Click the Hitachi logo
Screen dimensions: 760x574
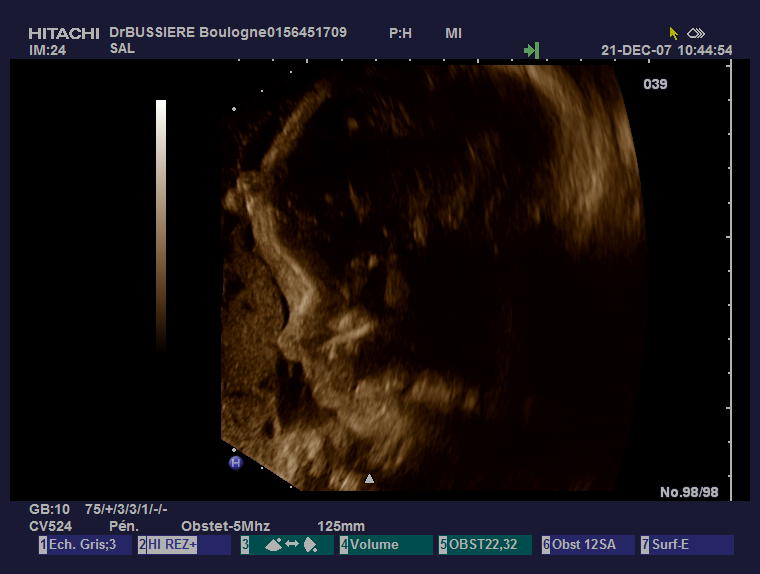coord(63,33)
